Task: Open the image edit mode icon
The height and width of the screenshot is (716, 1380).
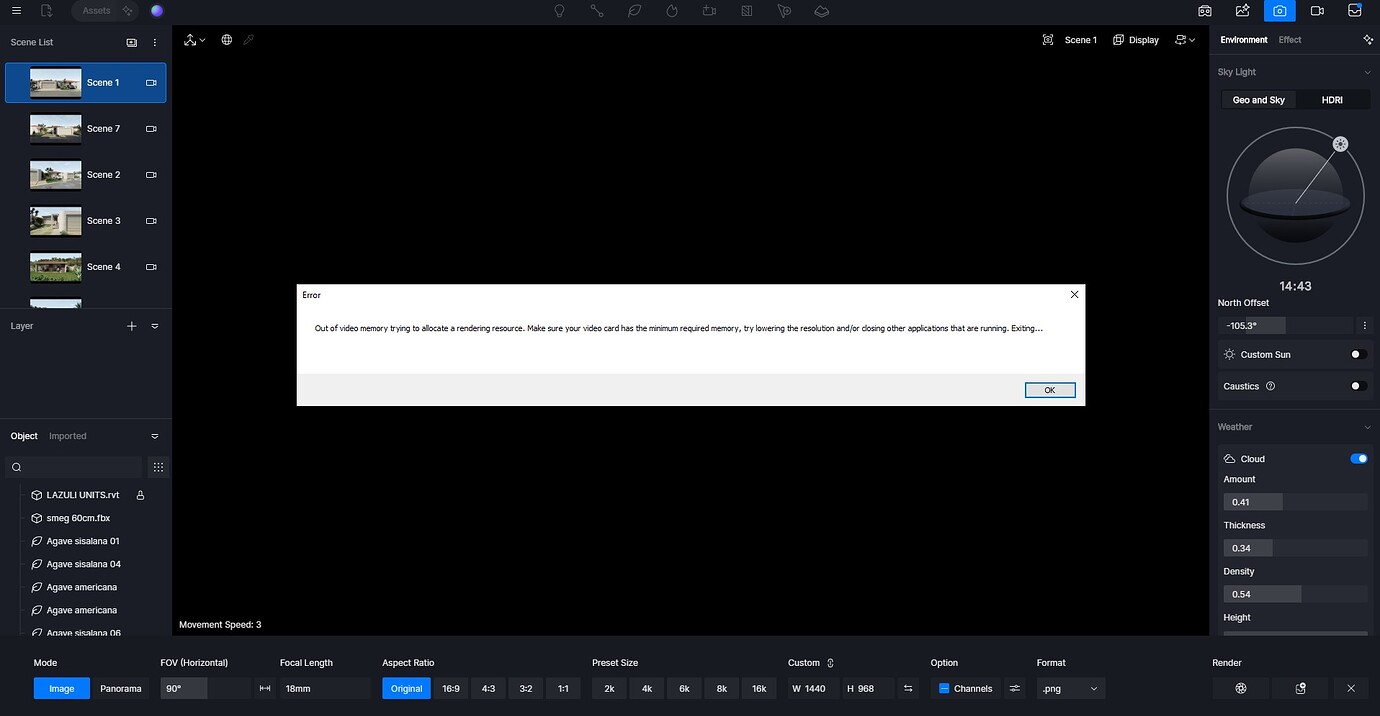Action: [1243, 11]
